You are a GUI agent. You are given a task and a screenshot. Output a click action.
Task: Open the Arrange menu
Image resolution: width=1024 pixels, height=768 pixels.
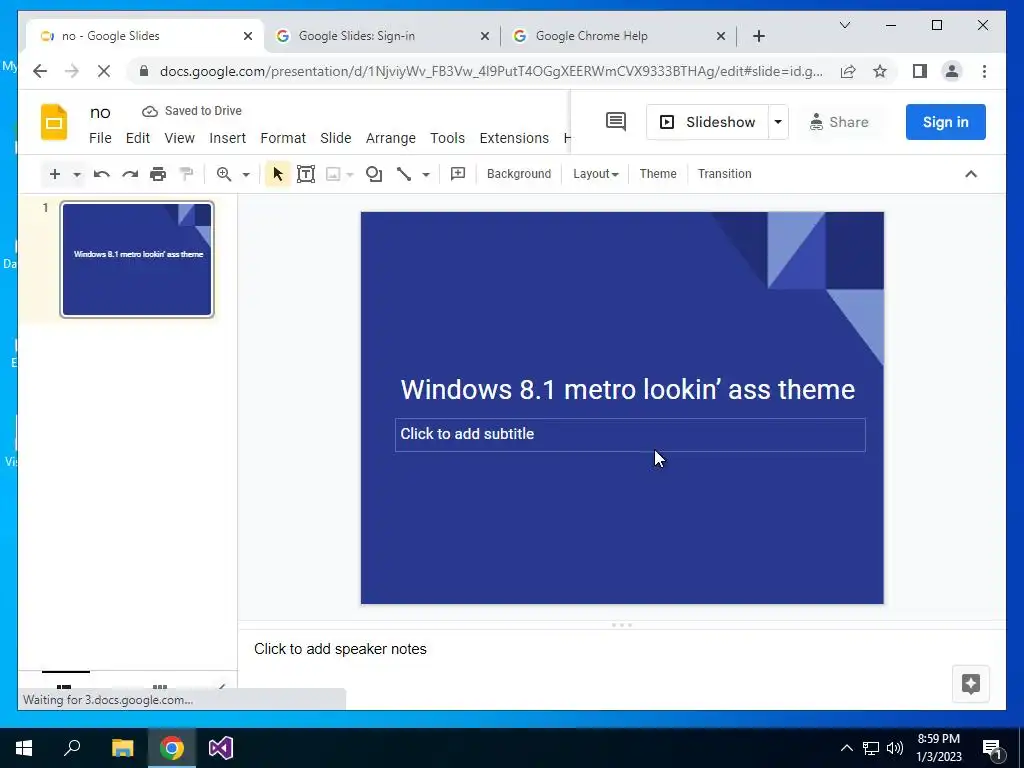point(391,138)
